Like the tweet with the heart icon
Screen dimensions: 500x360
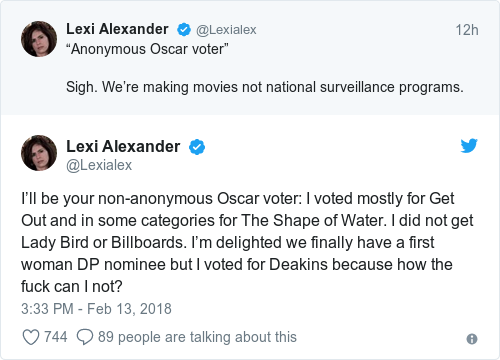(31, 337)
